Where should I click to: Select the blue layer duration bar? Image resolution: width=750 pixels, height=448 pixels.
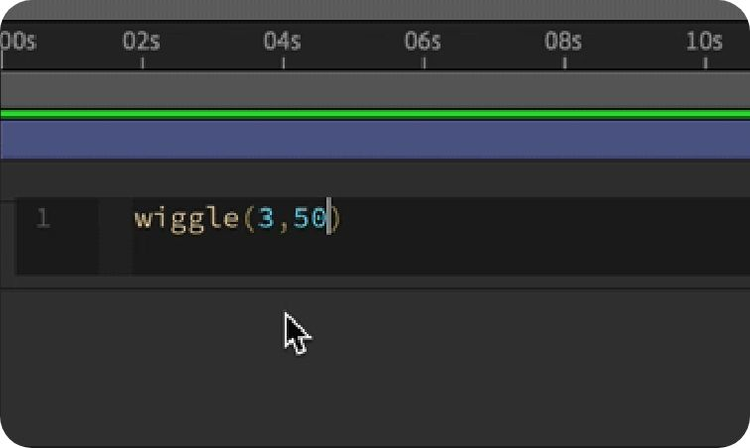[x=375, y=140]
